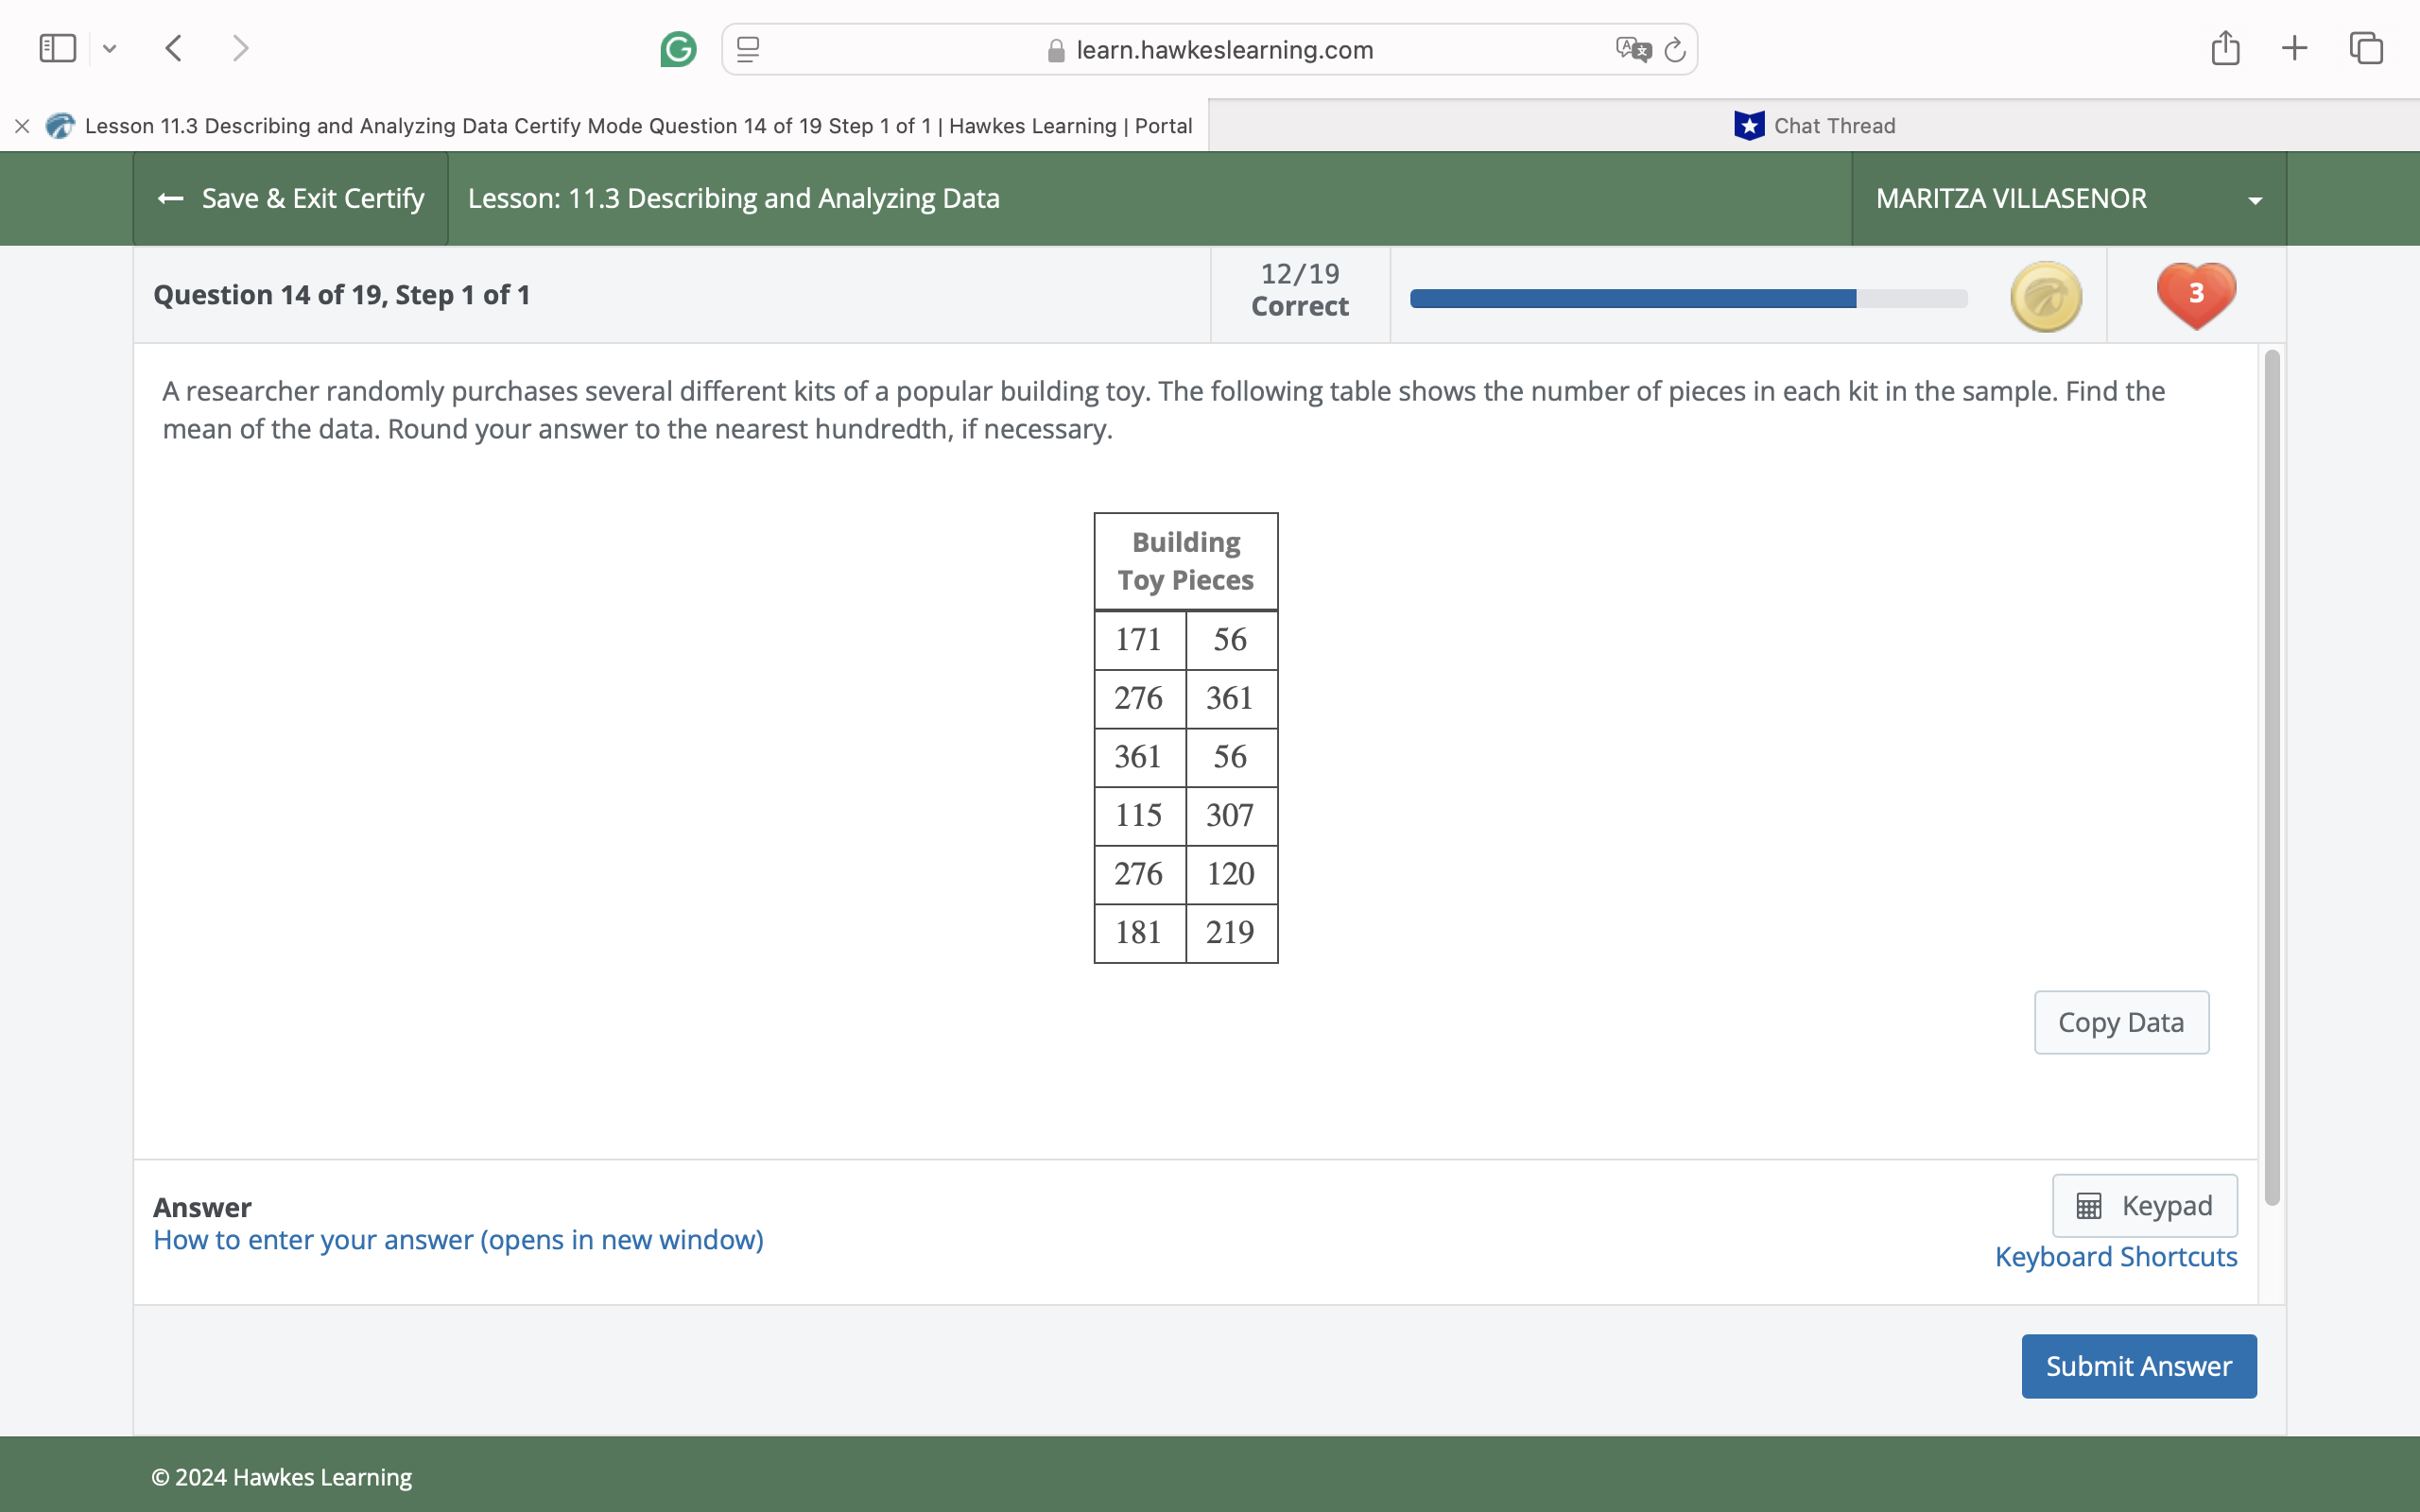Click the Share icon
The height and width of the screenshot is (1512, 2420).
click(2224, 47)
